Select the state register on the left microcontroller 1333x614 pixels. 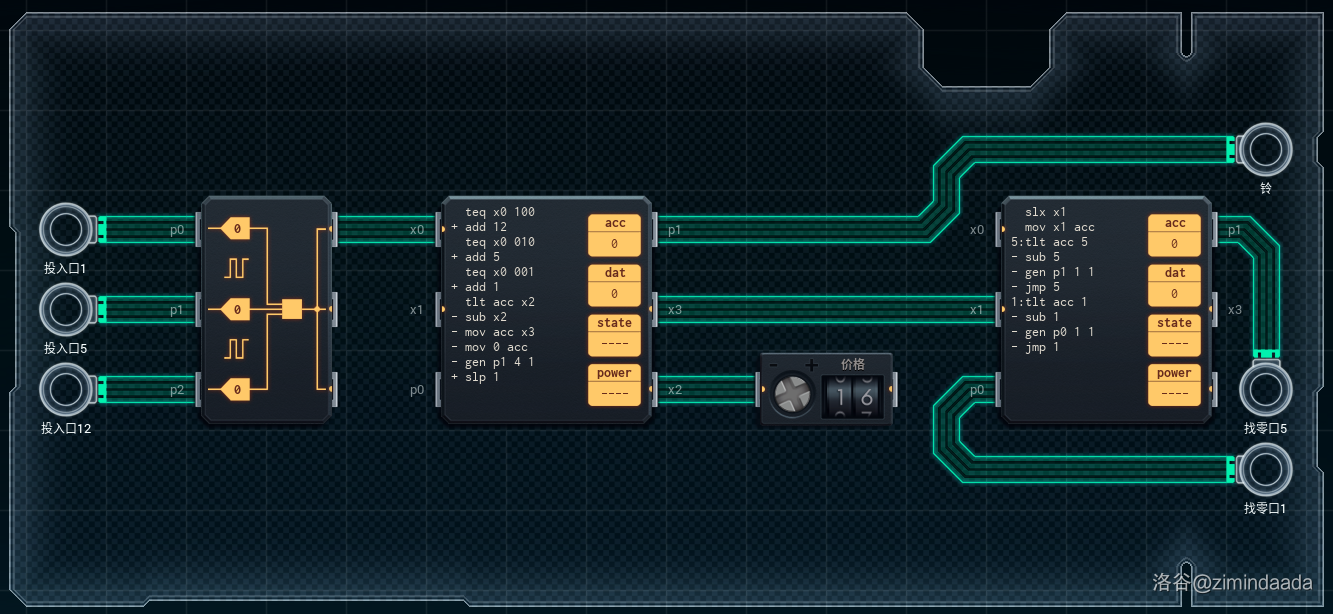point(614,334)
